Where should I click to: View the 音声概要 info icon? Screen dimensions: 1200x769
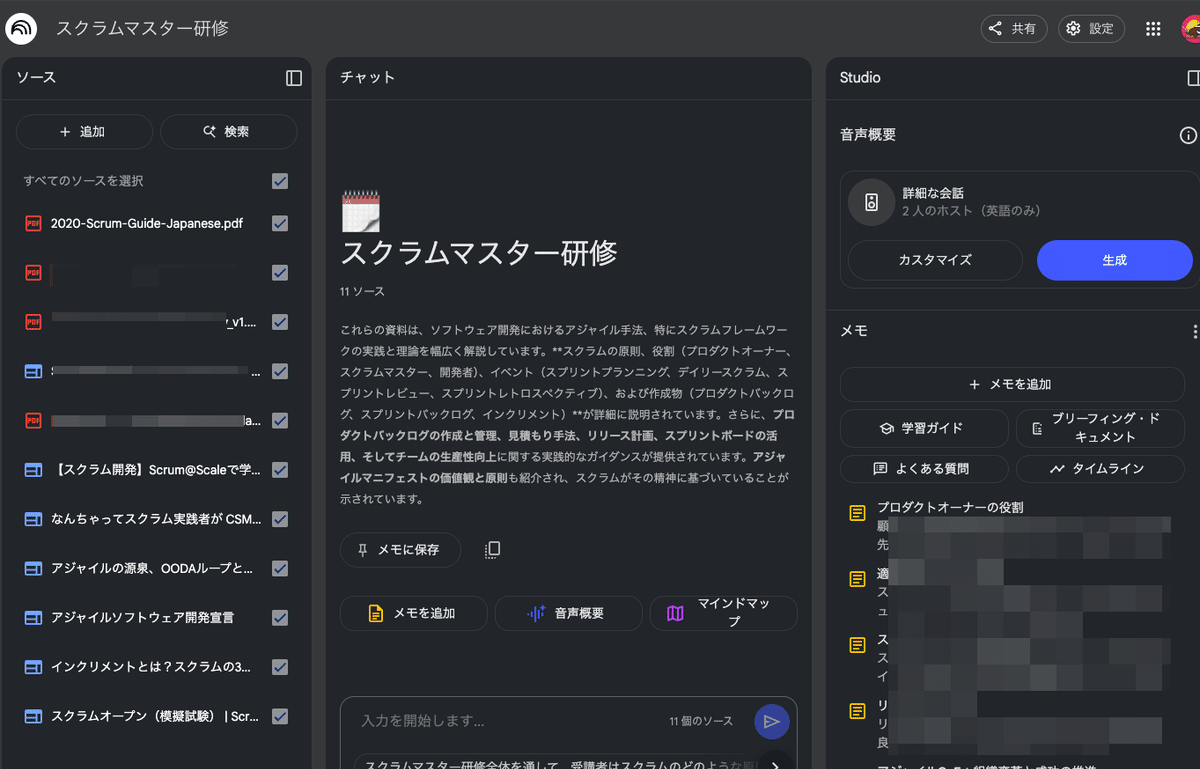click(1188, 134)
